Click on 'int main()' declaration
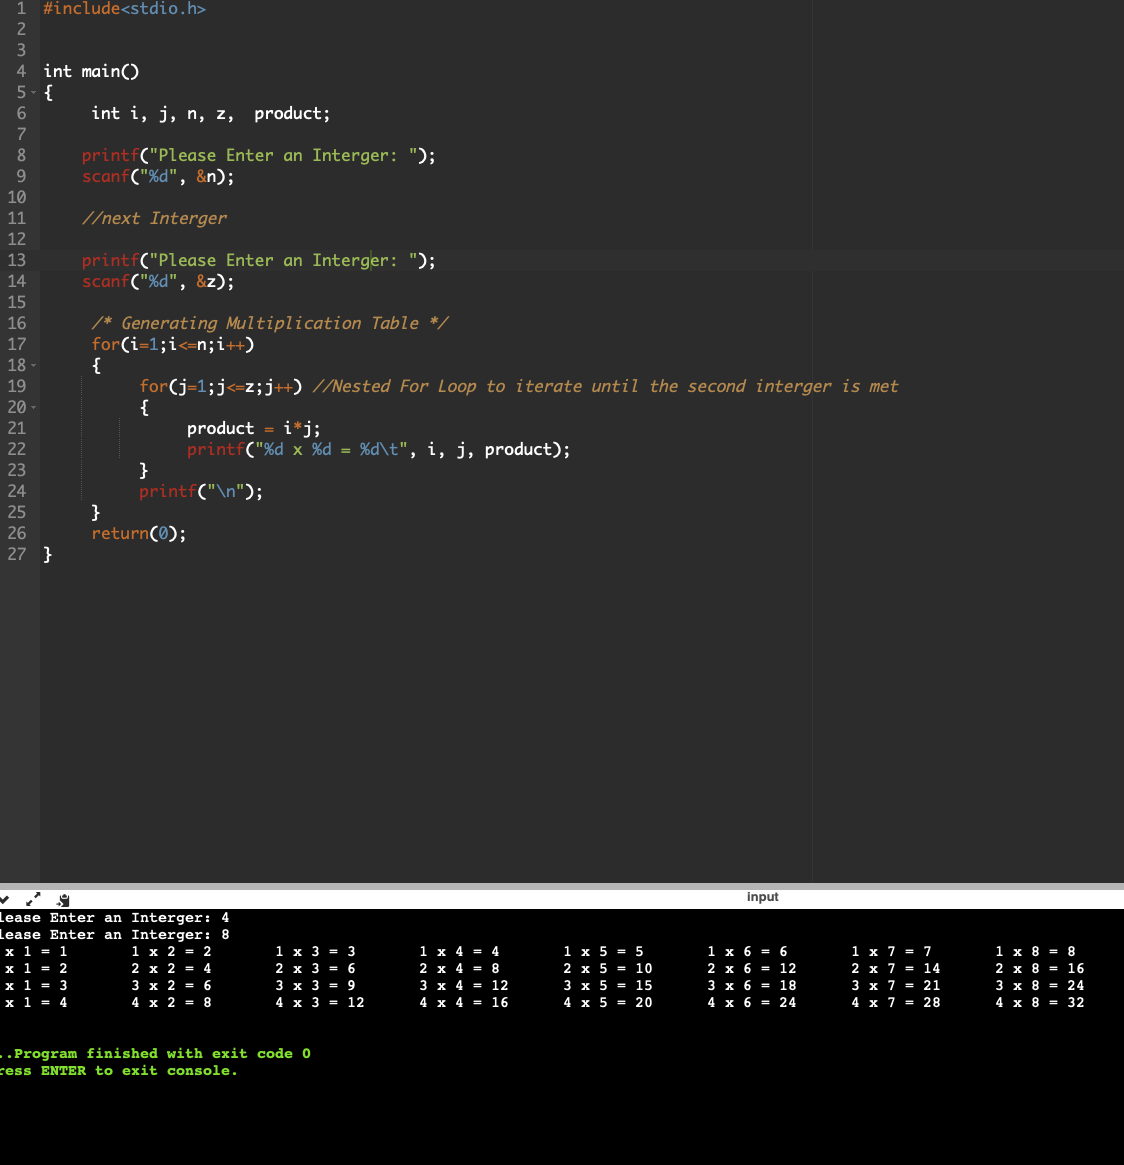Image resolution: width=1124 pixels, height=1165 pixels. pos(91,71)
